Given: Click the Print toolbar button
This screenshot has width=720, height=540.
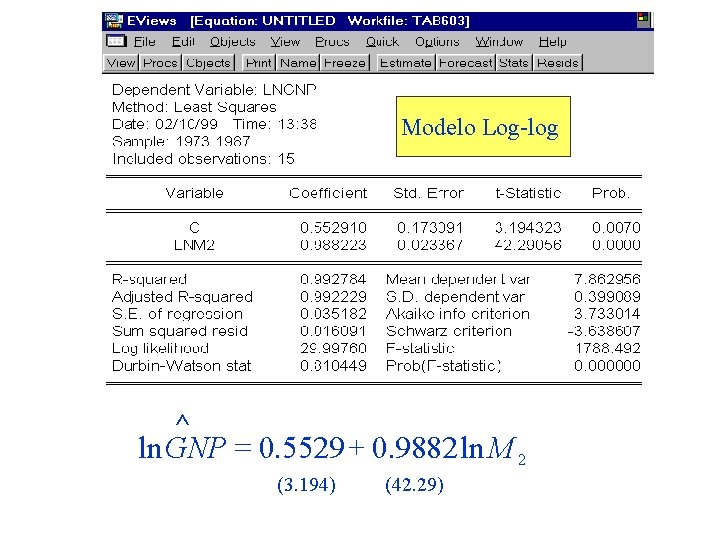Looking at the screenshot, I should 259,63.
